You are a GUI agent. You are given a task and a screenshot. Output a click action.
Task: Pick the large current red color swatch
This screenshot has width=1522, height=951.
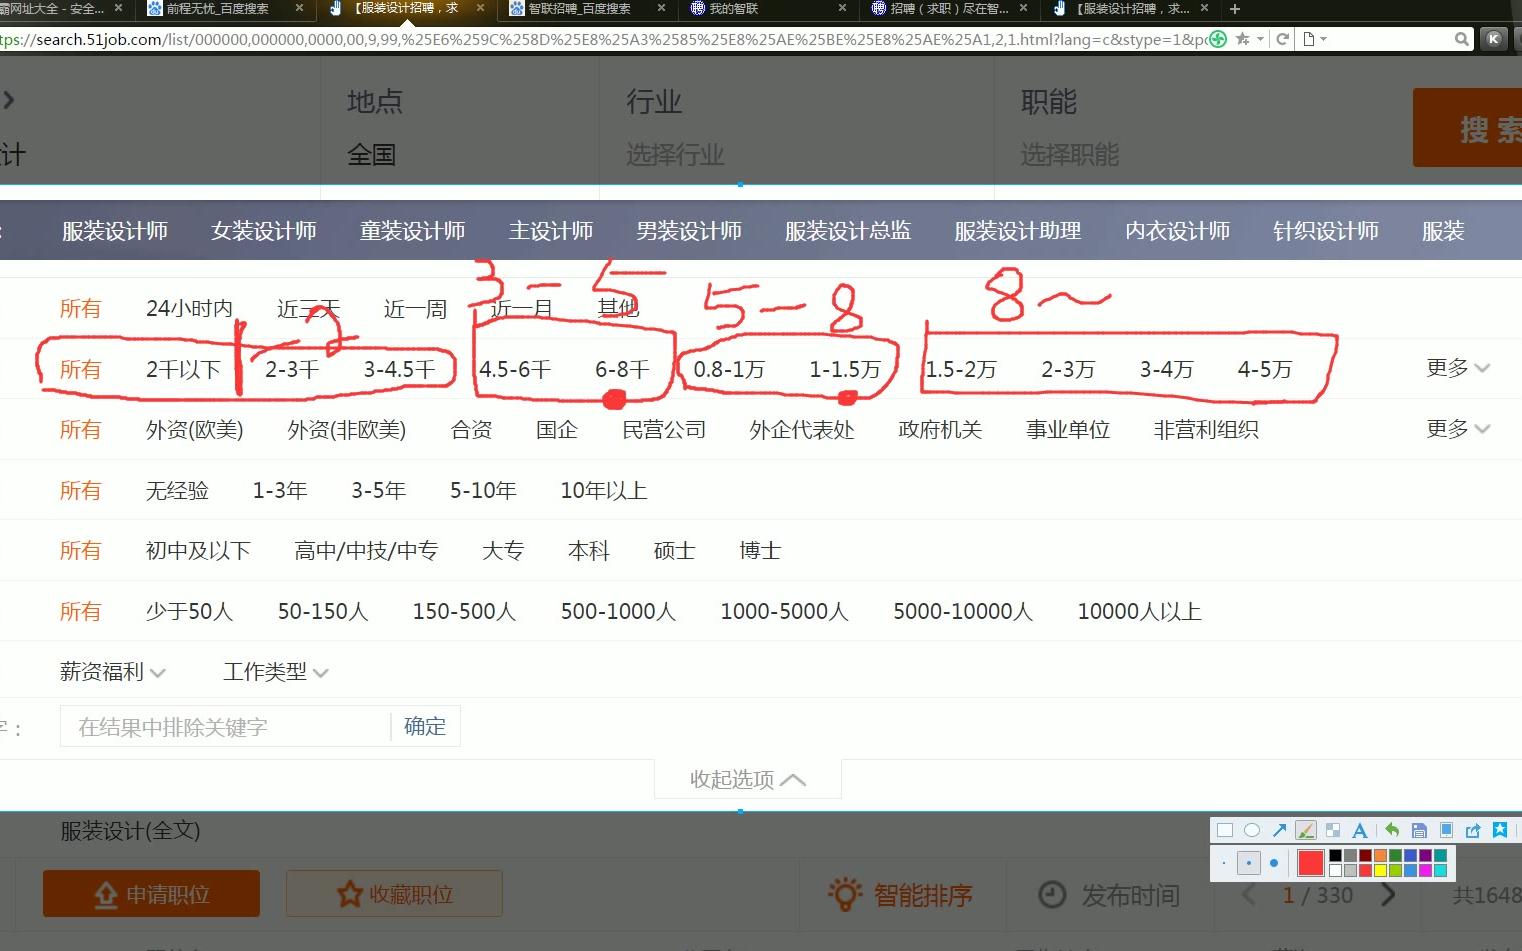tap(1310, 862)
